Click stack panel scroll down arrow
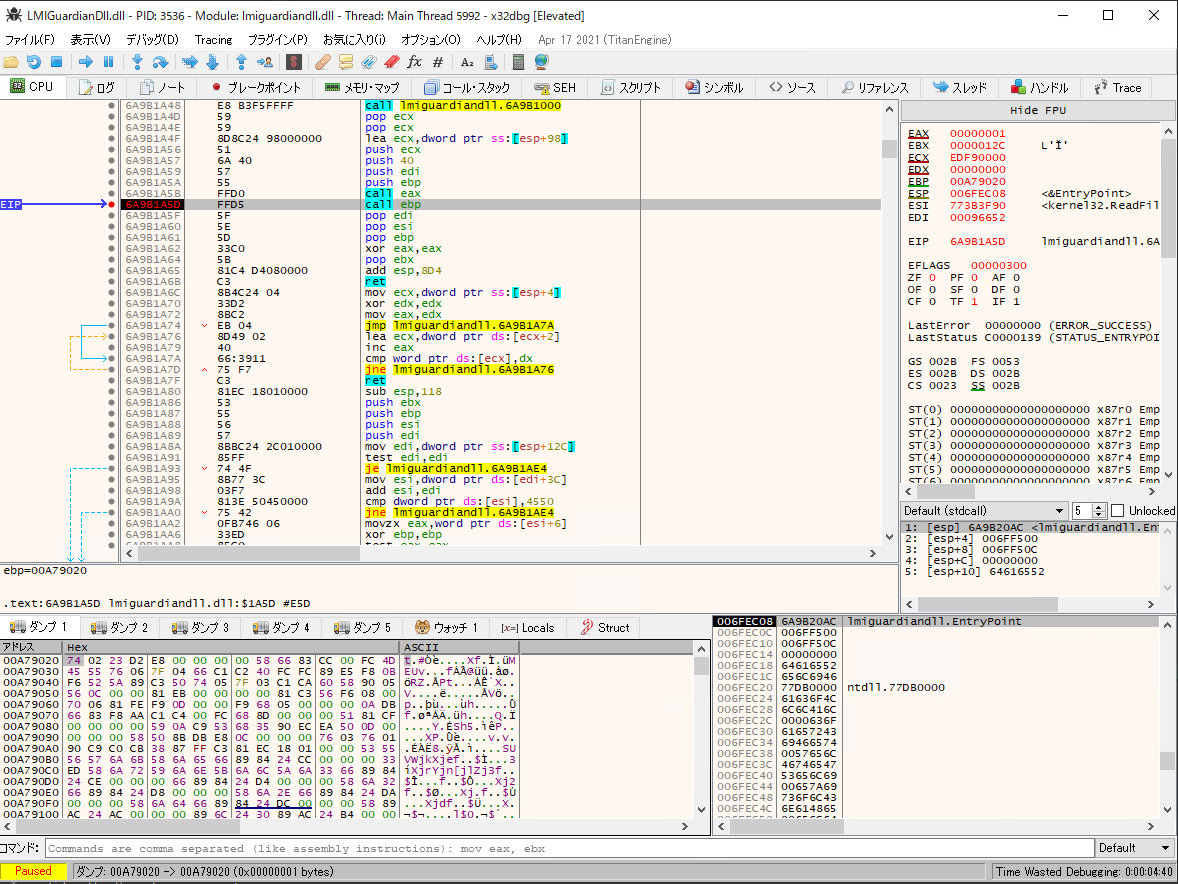Screen dimensions: 1178x884 tap(1168, 810)
